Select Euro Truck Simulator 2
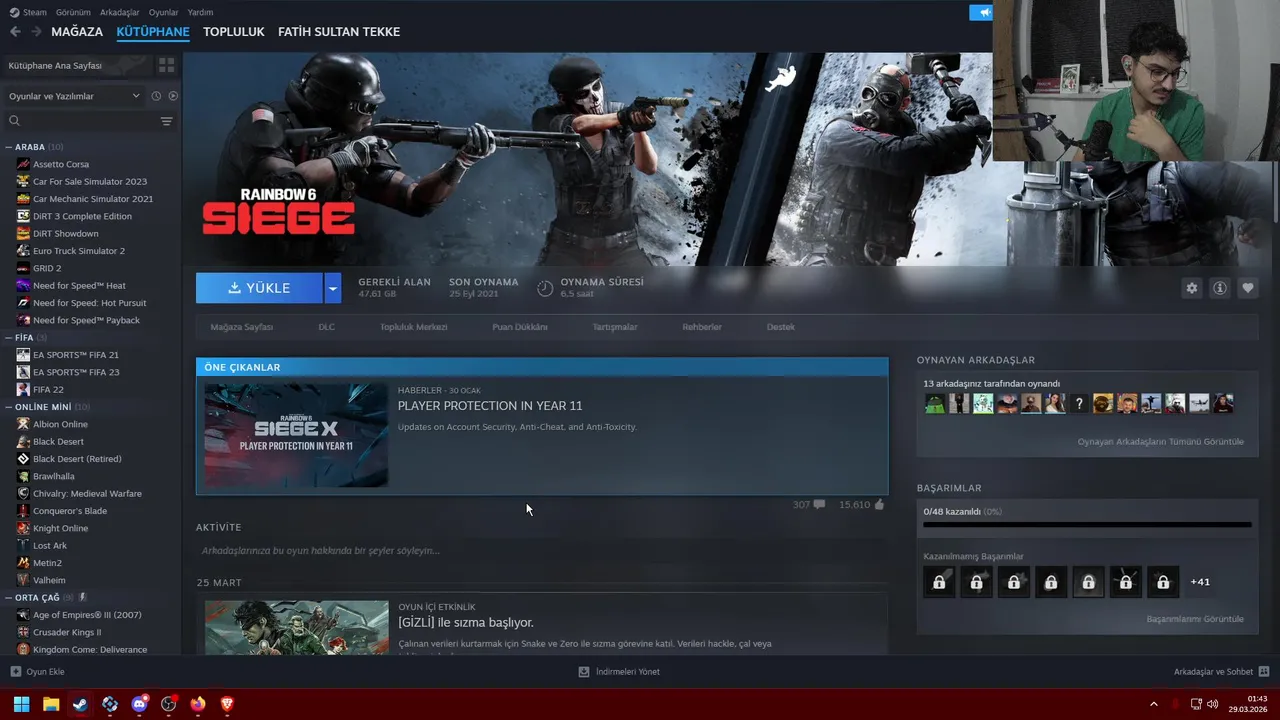 click(x=79, y=251)
